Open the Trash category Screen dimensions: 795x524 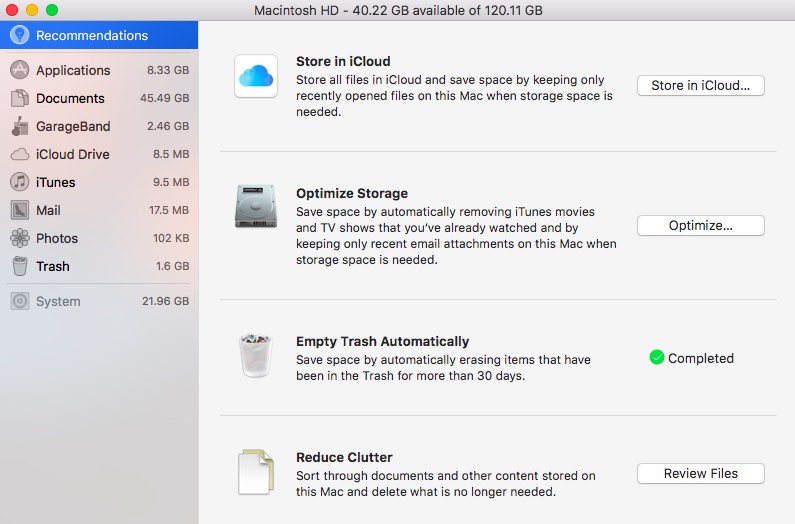pos(53,266)
